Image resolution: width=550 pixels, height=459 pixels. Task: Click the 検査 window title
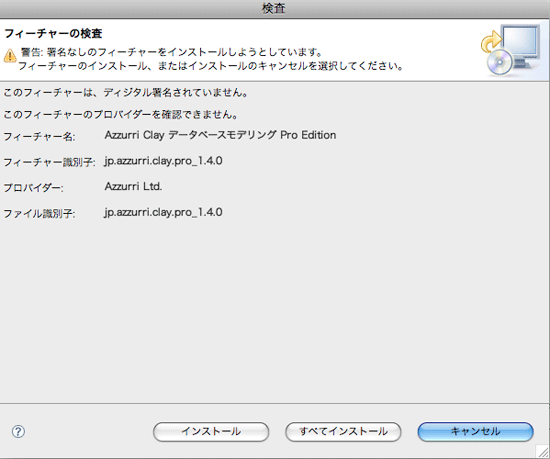coord(274,8)
